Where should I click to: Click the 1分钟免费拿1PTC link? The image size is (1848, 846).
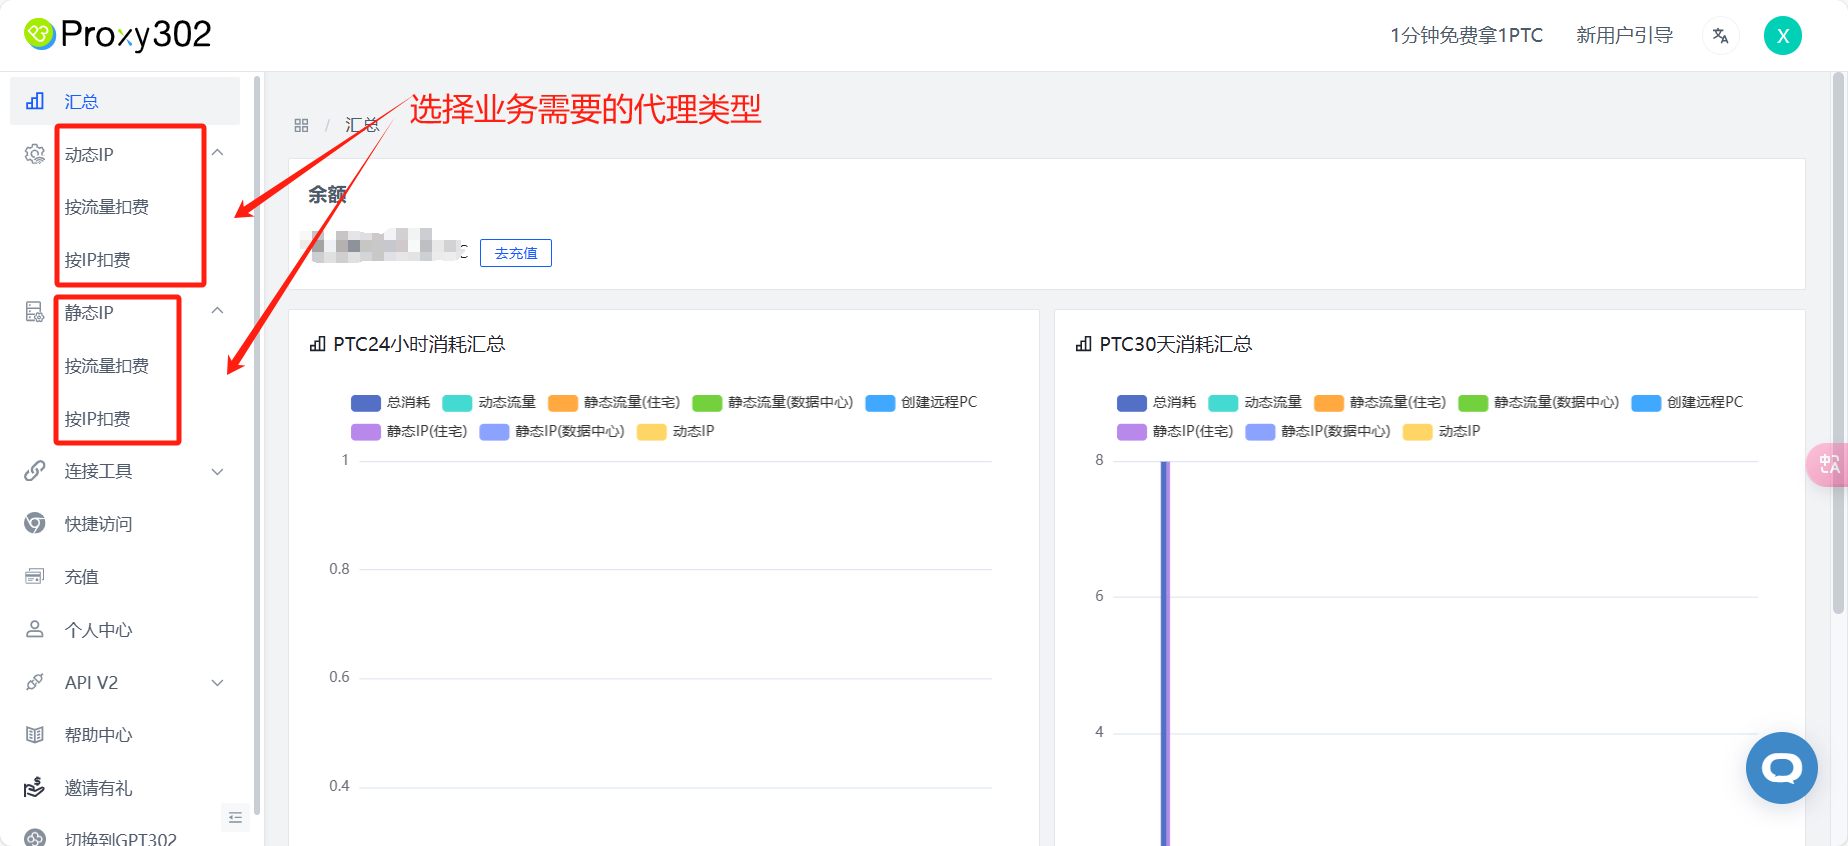(1466, 36)
